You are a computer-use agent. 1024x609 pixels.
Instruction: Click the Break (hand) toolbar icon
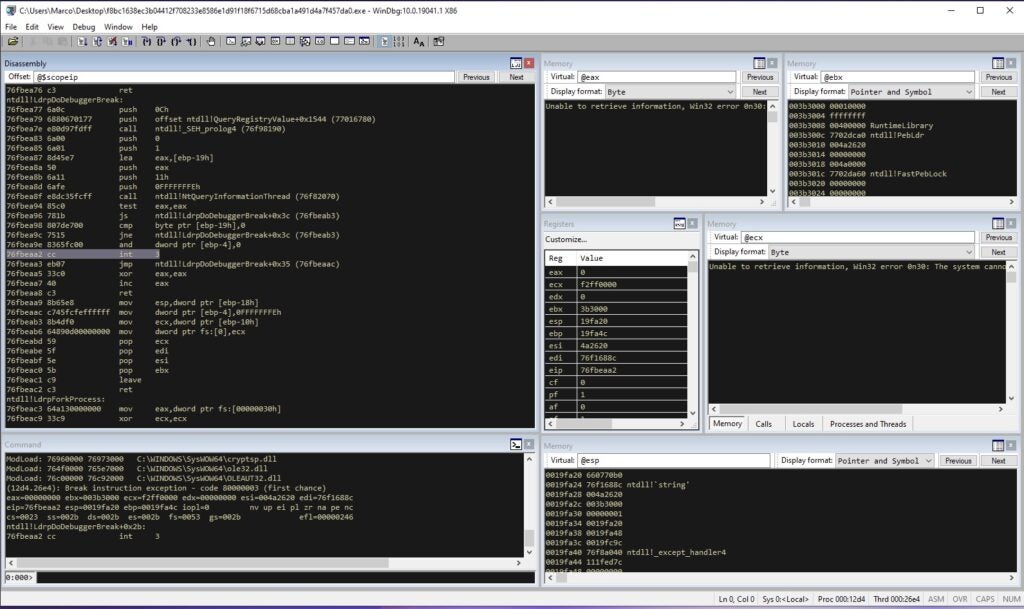click(210, 41)
